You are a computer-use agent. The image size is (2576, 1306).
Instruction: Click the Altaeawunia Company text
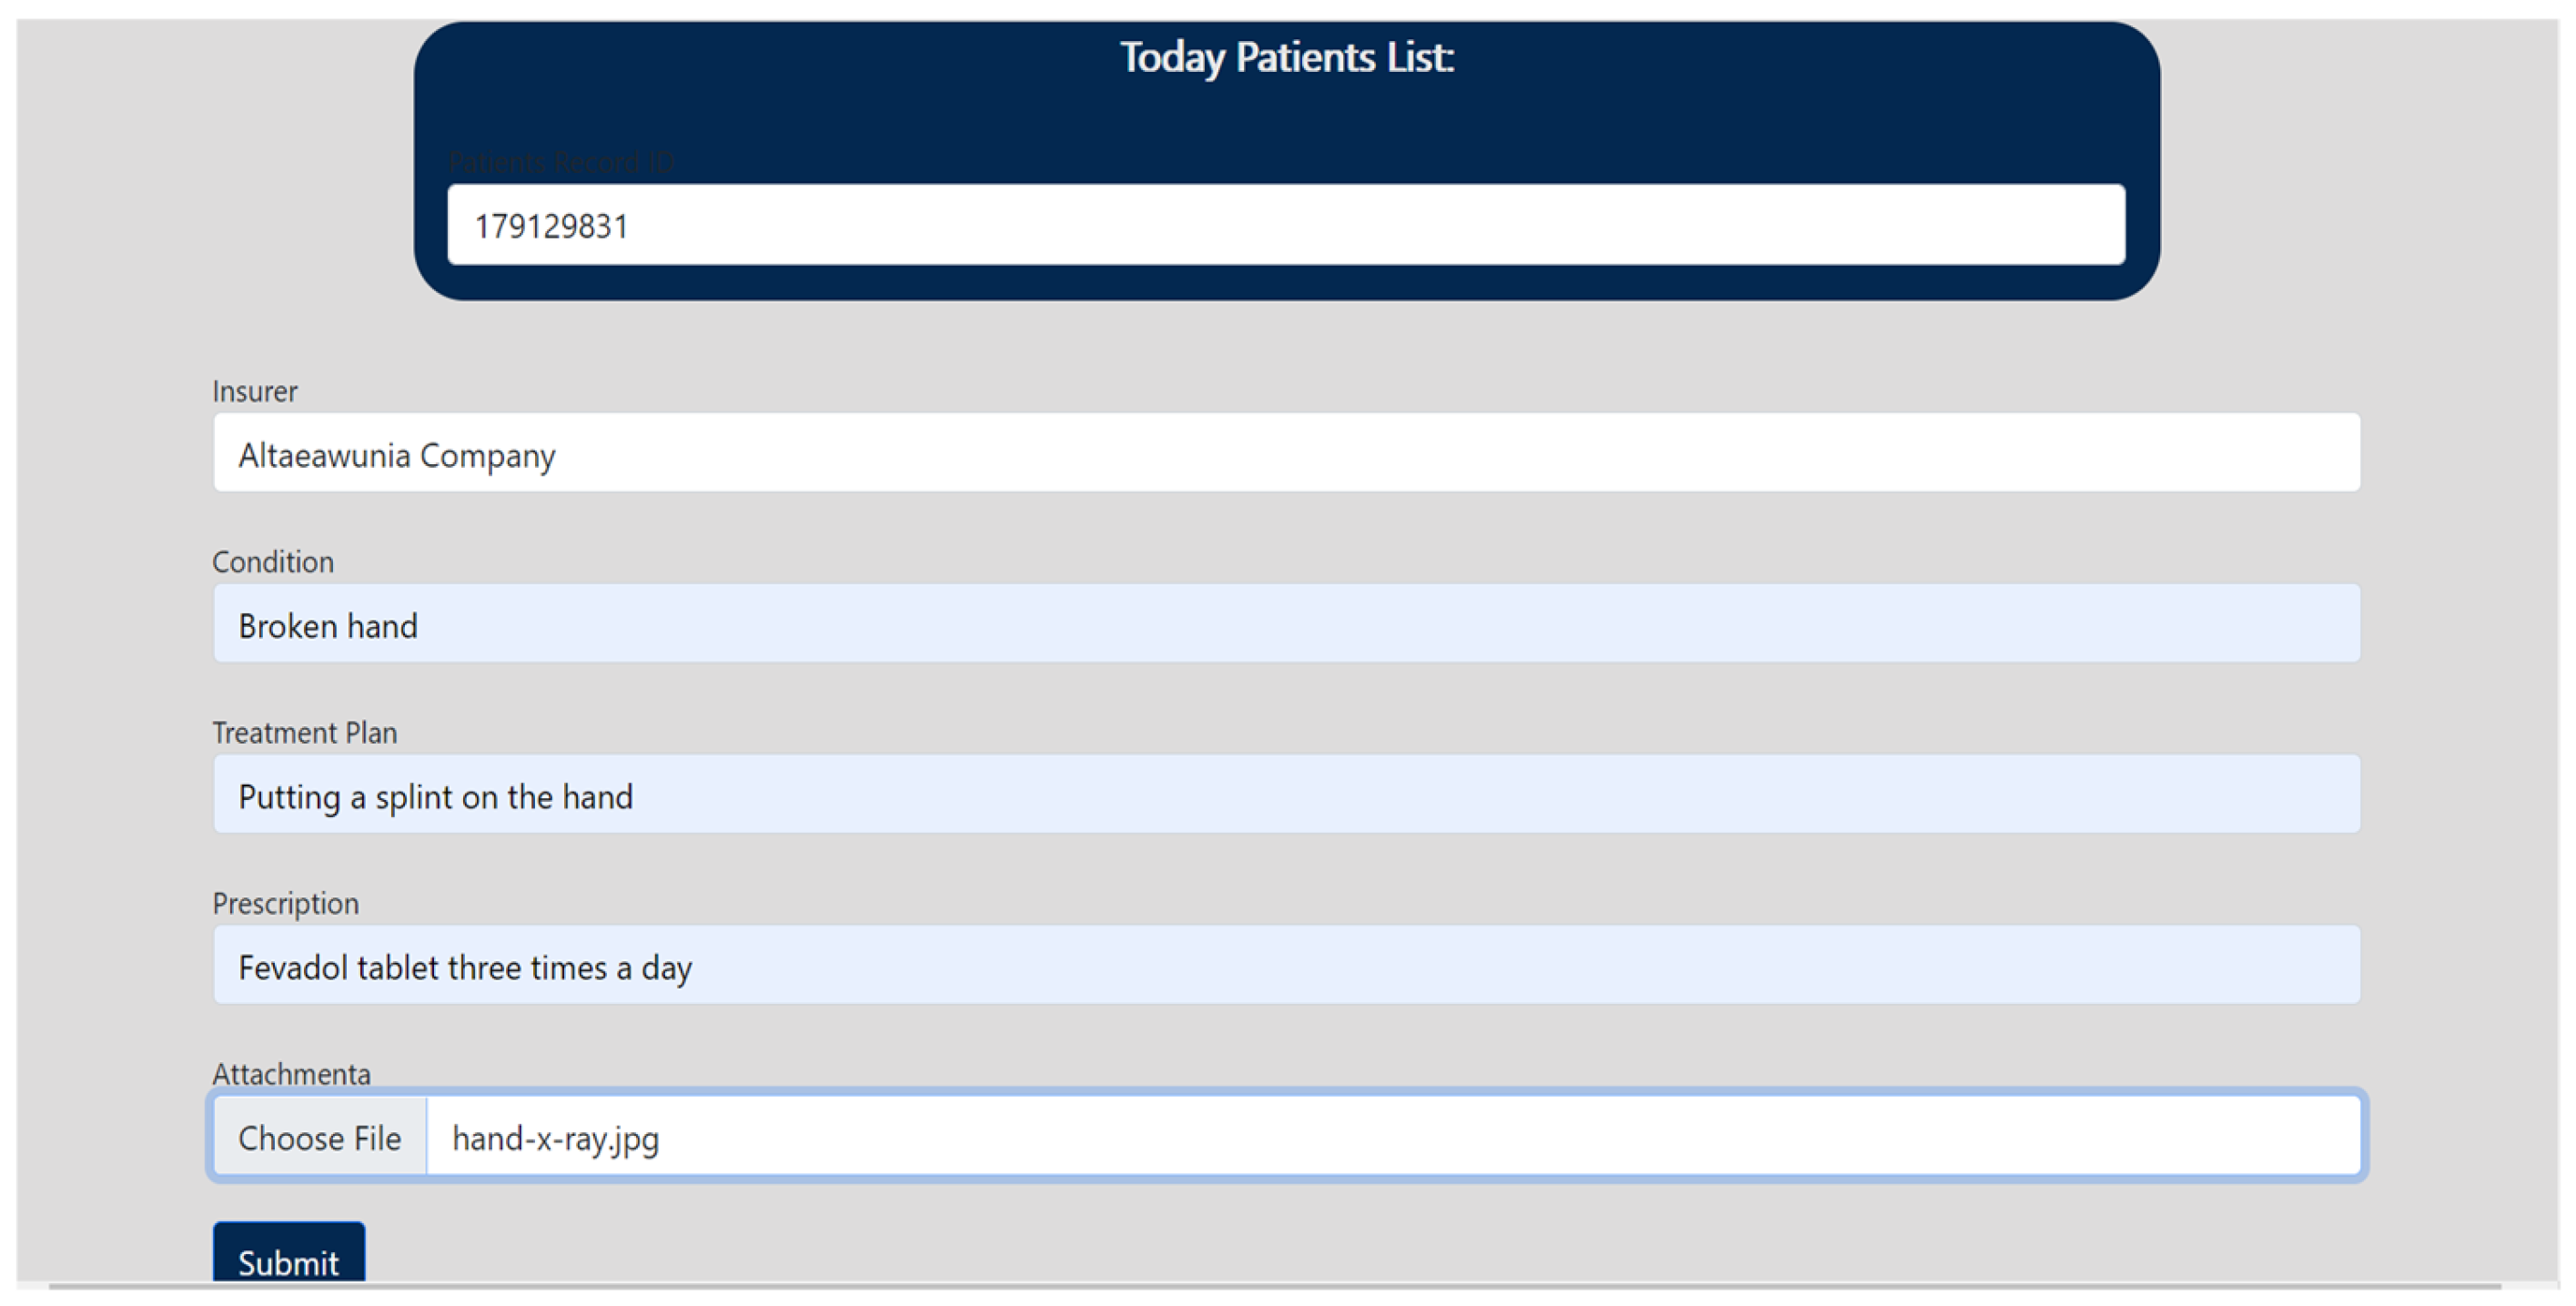click(397, 456)
